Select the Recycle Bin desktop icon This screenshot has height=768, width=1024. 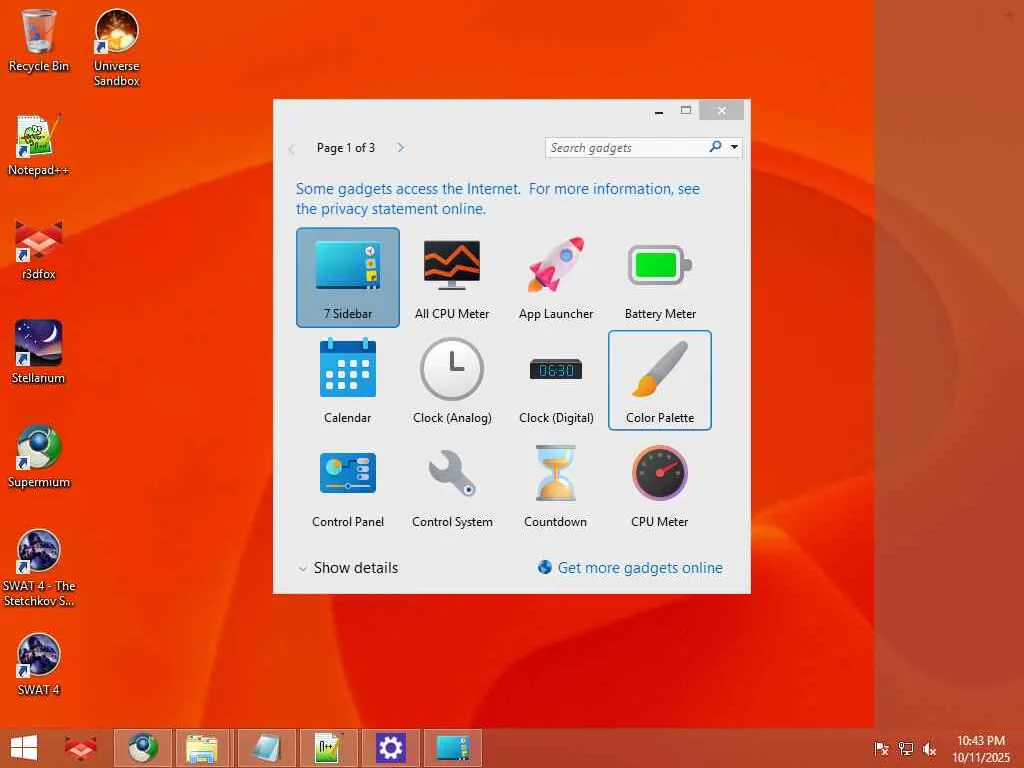click(x=39, y=40)
